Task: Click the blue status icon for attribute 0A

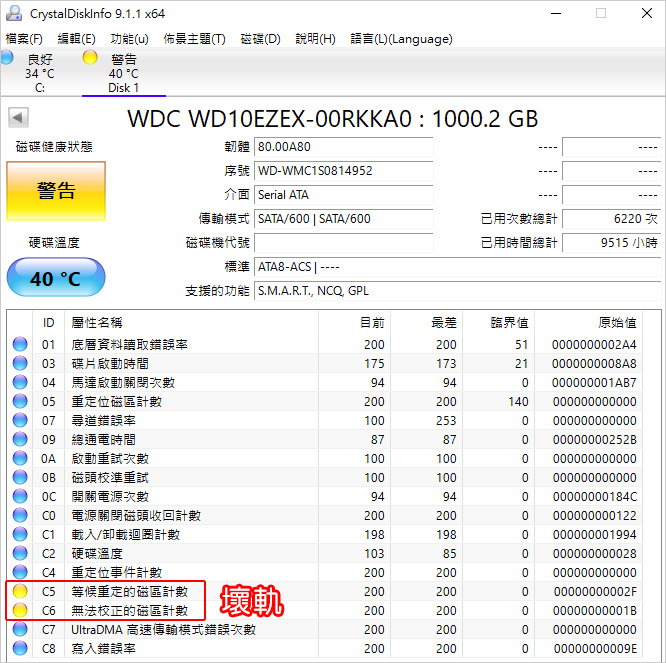Action: pos(20,458)
